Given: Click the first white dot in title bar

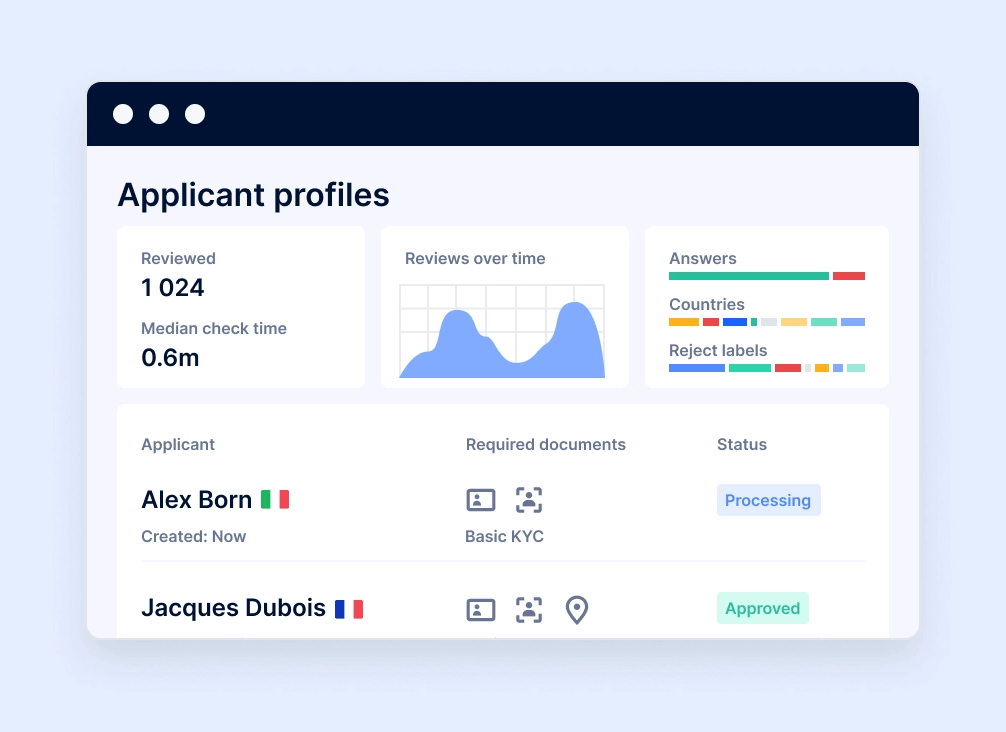Looking at the screenshot, I should 123,114.
